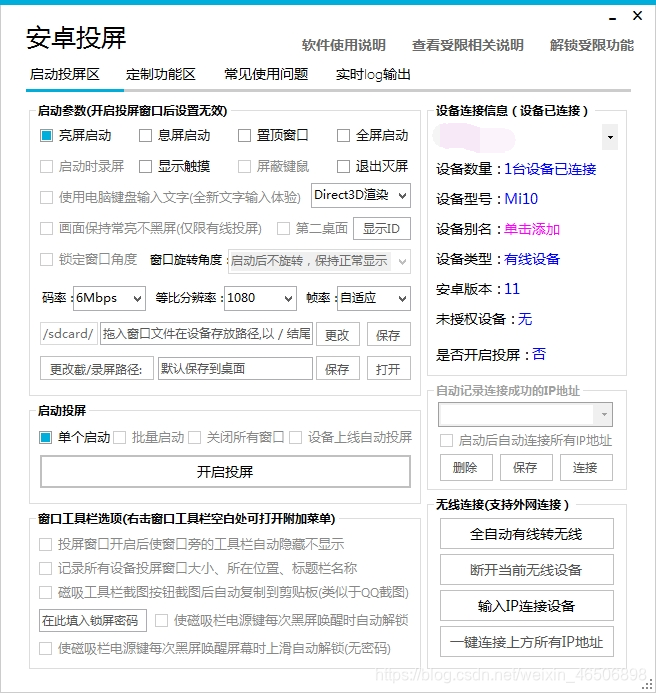The width and height of the screenshot is (656, 693).
Task: Enable the 退出灭屏 checkbox
Action: click(343, 167)
